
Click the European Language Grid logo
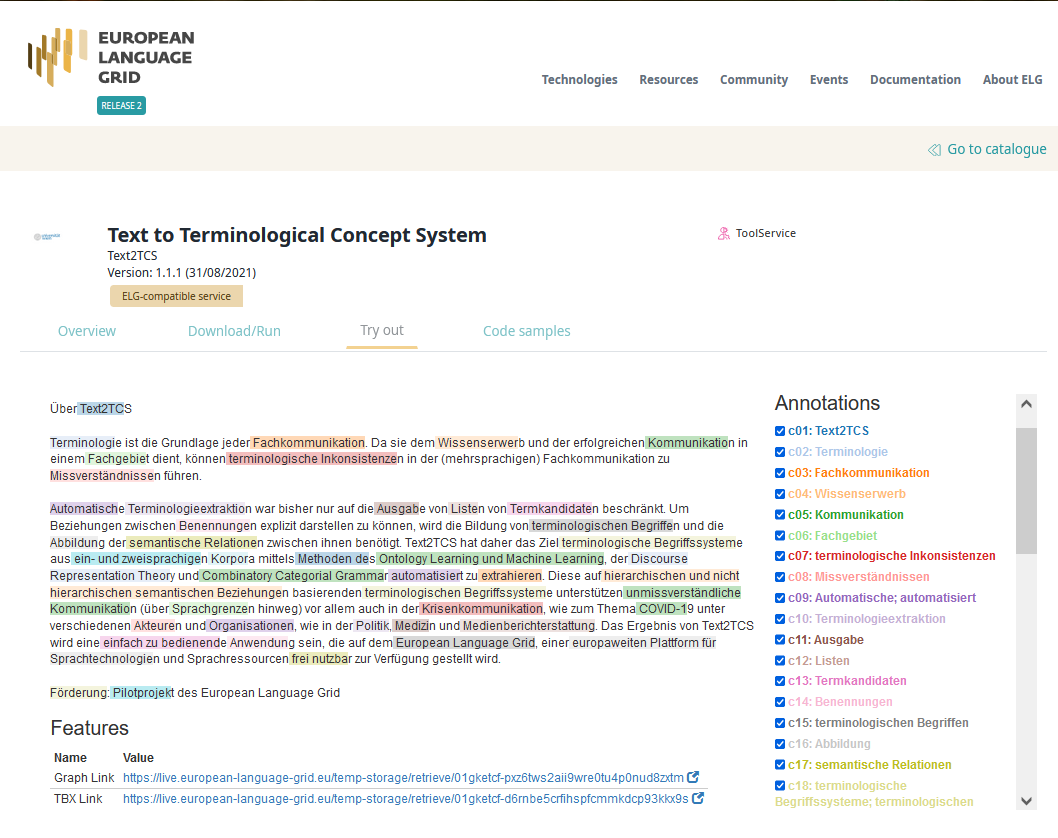111,57
